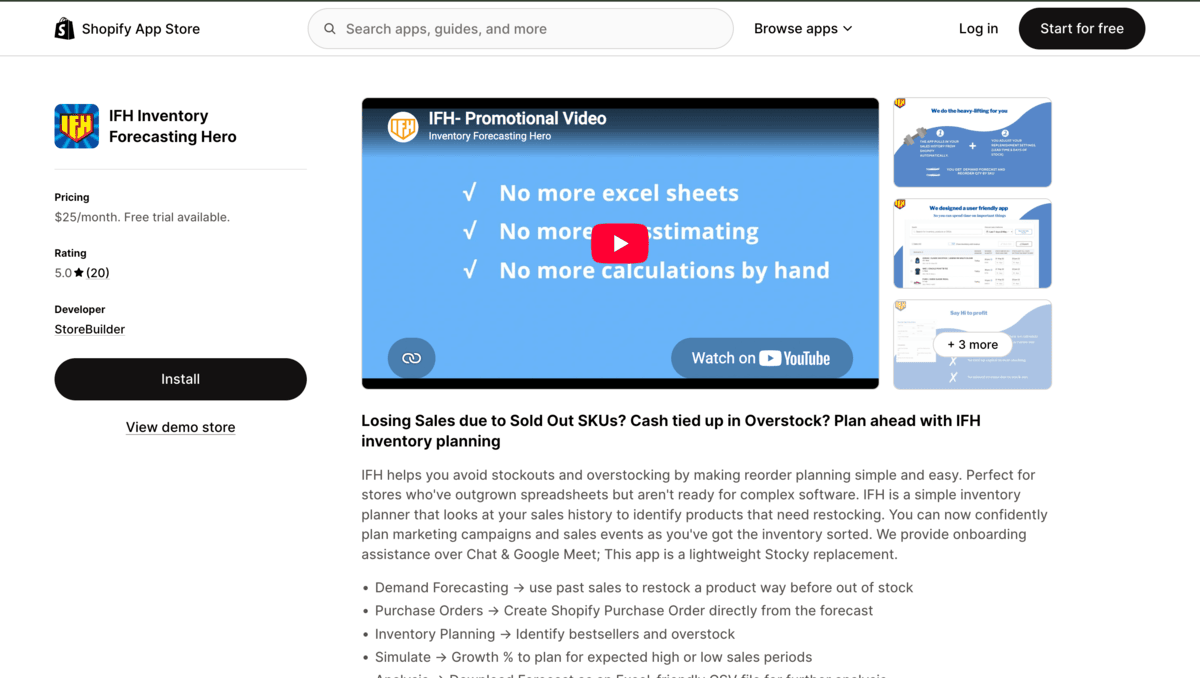This screenshot has height=678, width=1200.
Task: Open the 'user friendly app' screenshot thumbnail
Action: [x=972, y=243]
